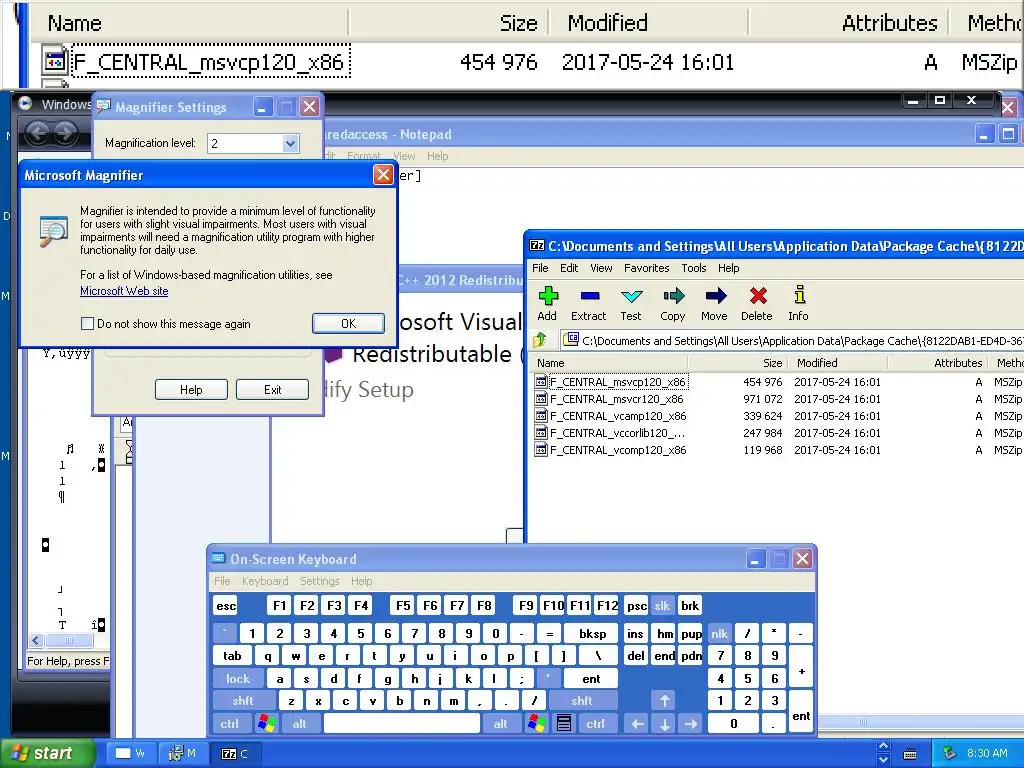Switch to the 'M' taskbar button
Screen dimensions: 1024x768
click(x=184, y=754)
